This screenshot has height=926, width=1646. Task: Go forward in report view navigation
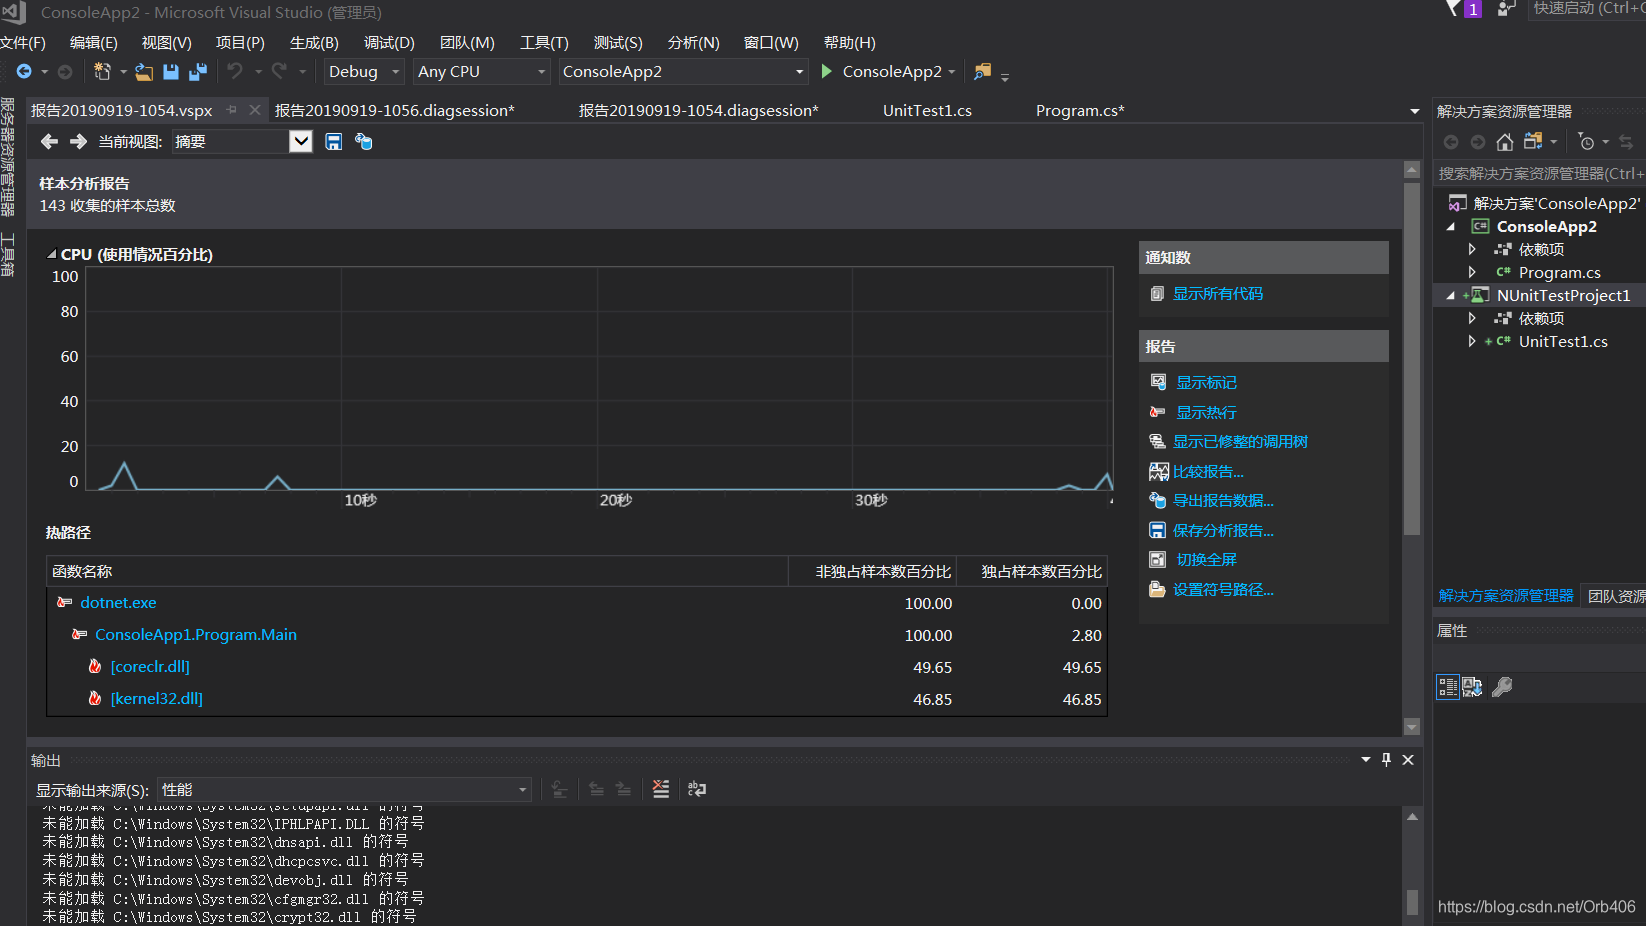coord(78,142)
